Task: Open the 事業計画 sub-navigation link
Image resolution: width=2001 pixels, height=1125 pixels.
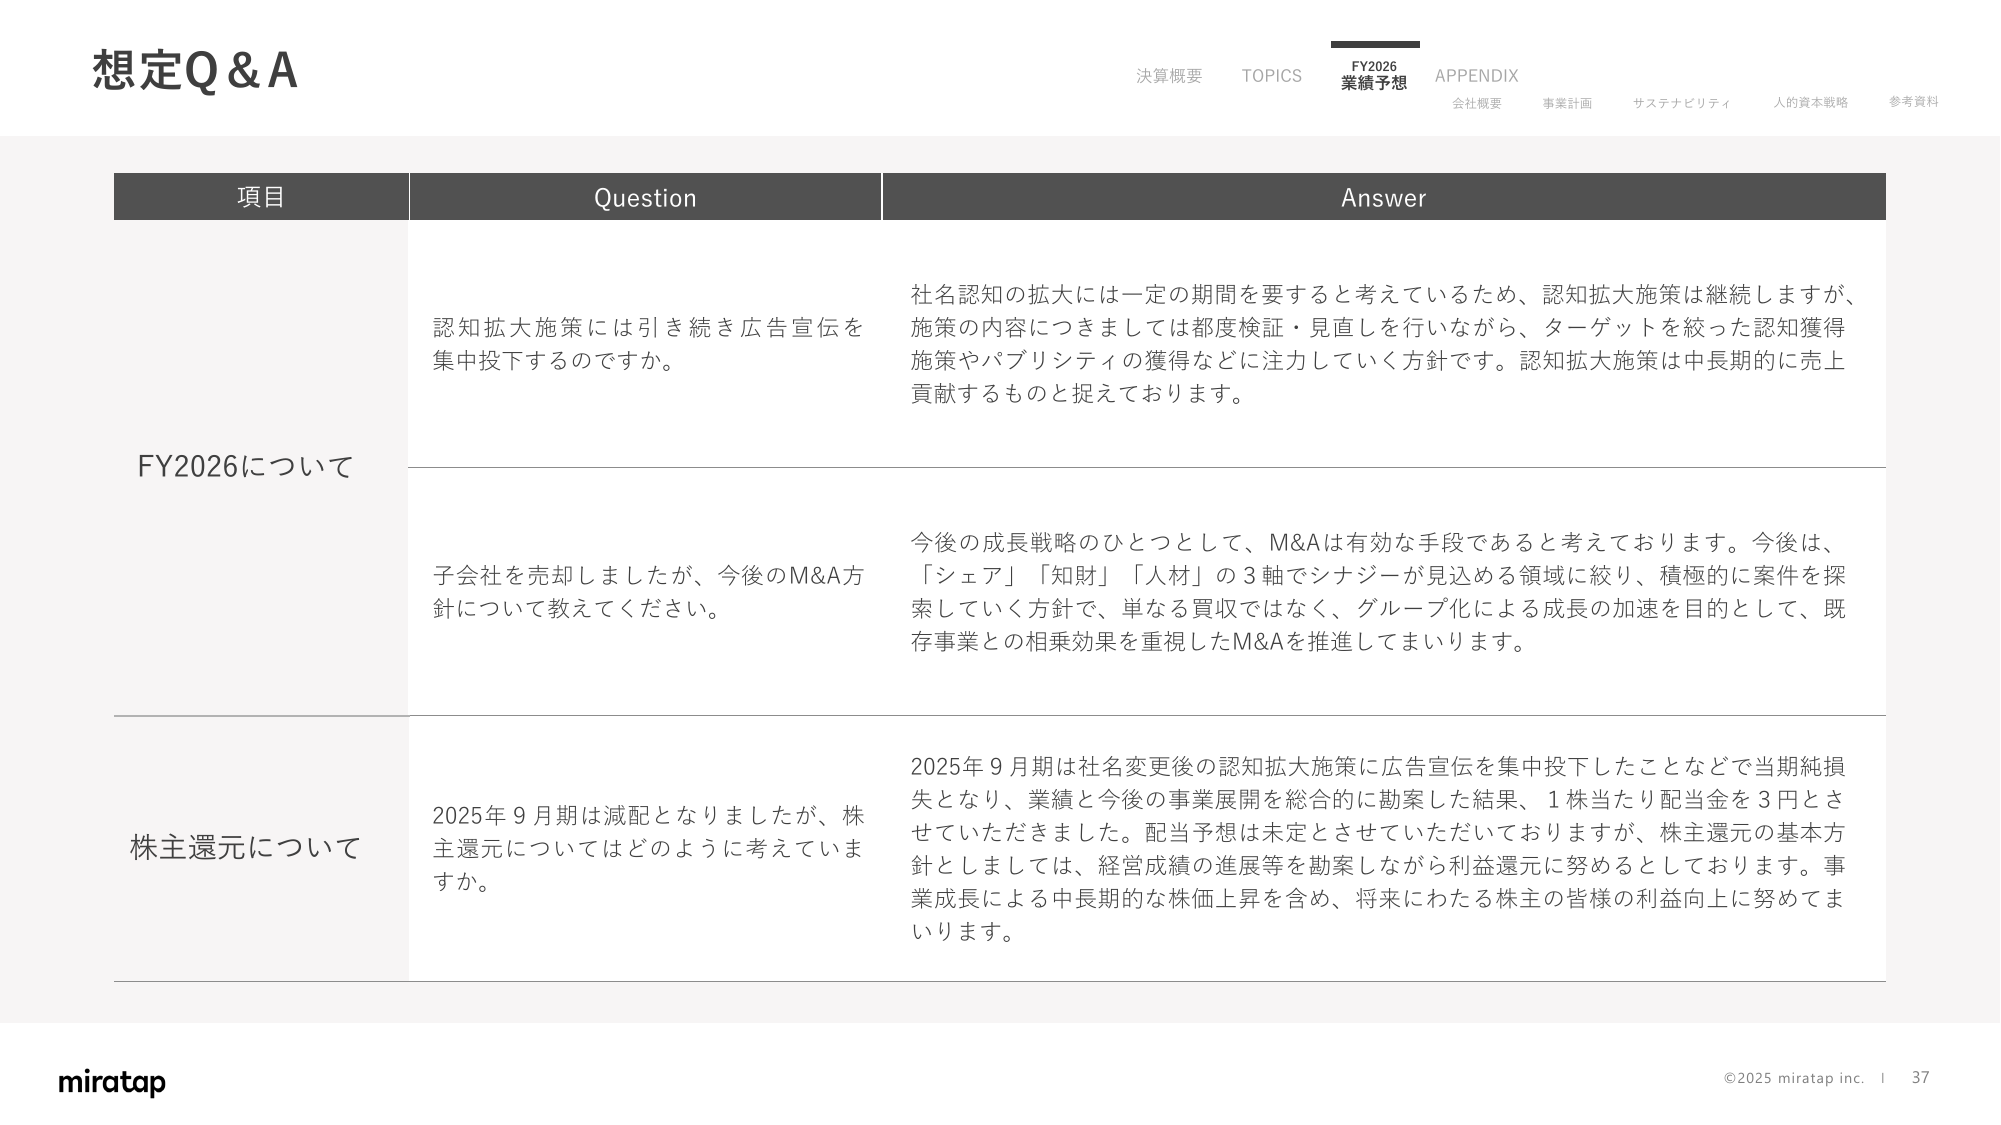Action: click(x=1566, y=103)
